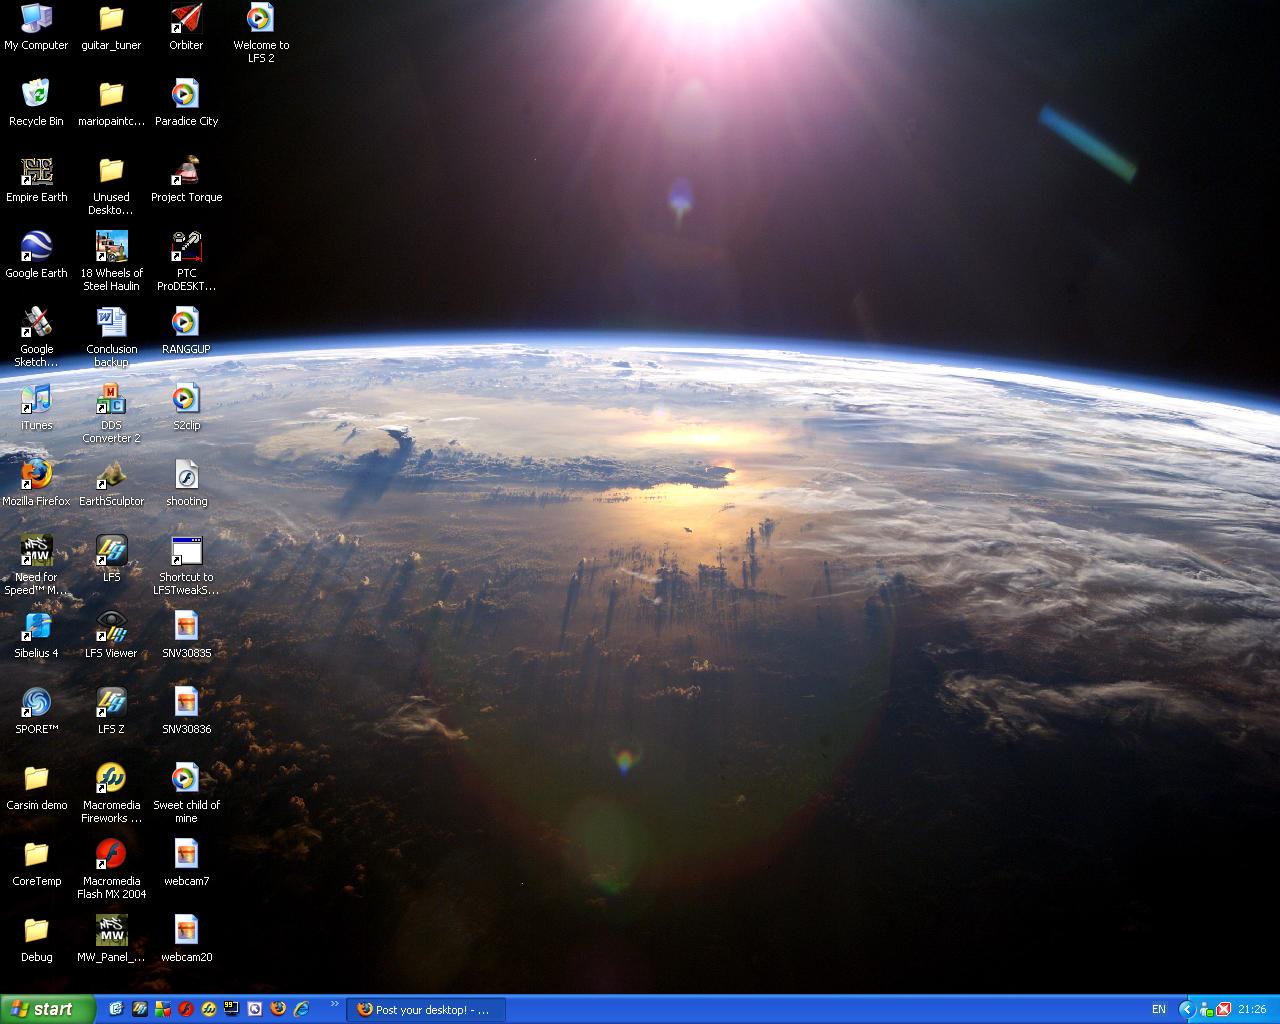Select the Empire Earth shortcut
Image resolution: width=1280 pixels, height=1024 pixels.
coord(36,179)
